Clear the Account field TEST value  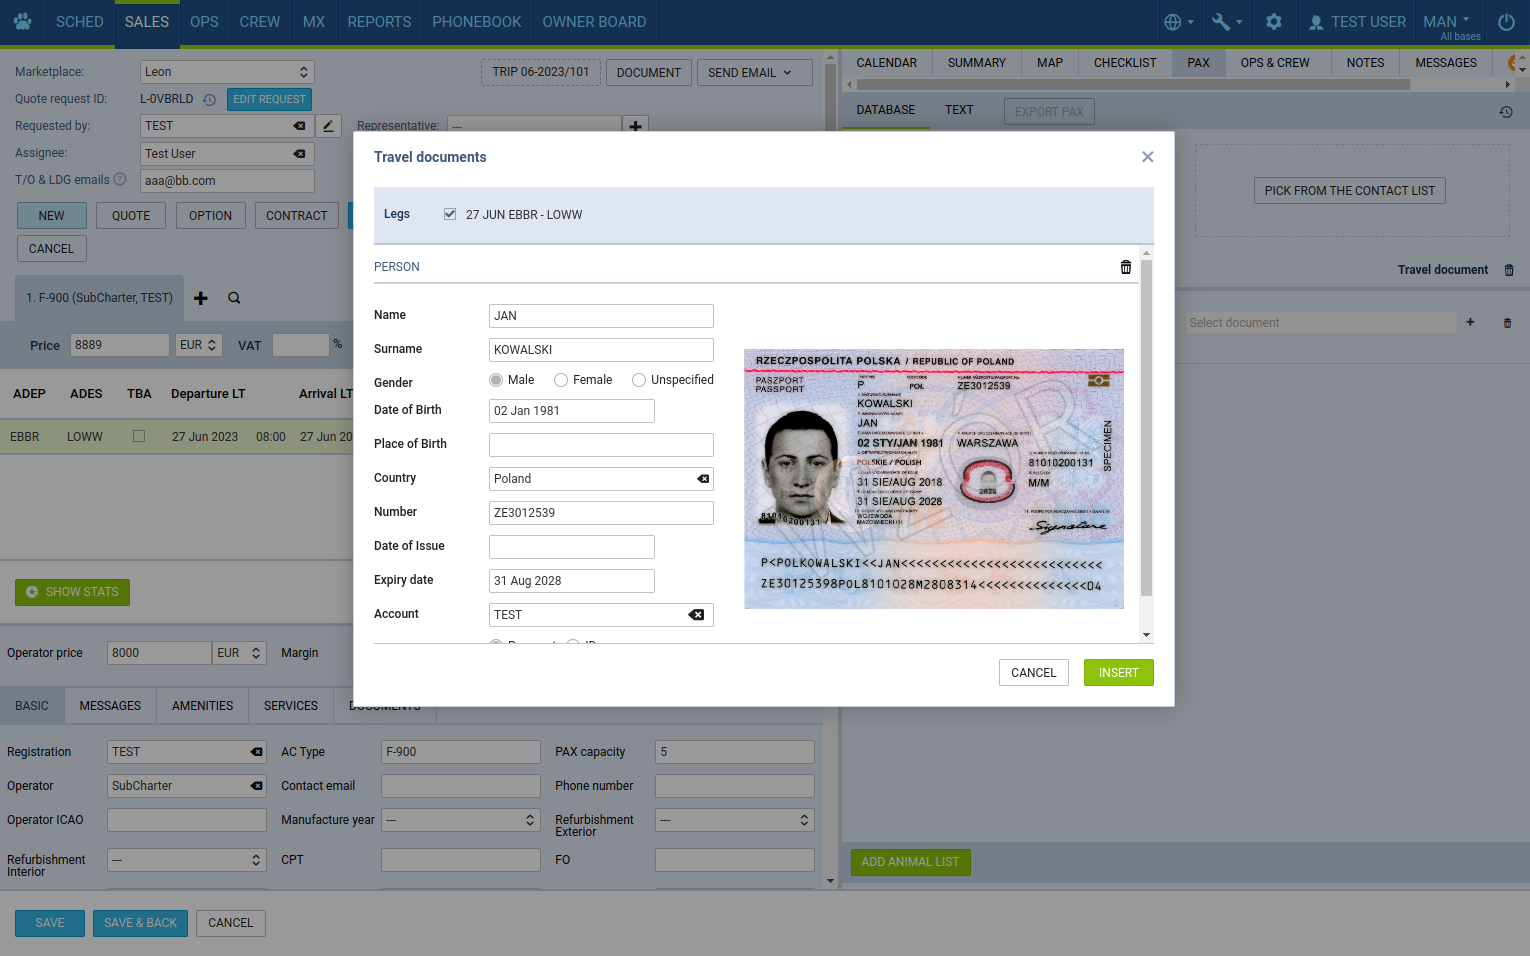point(696,615)
